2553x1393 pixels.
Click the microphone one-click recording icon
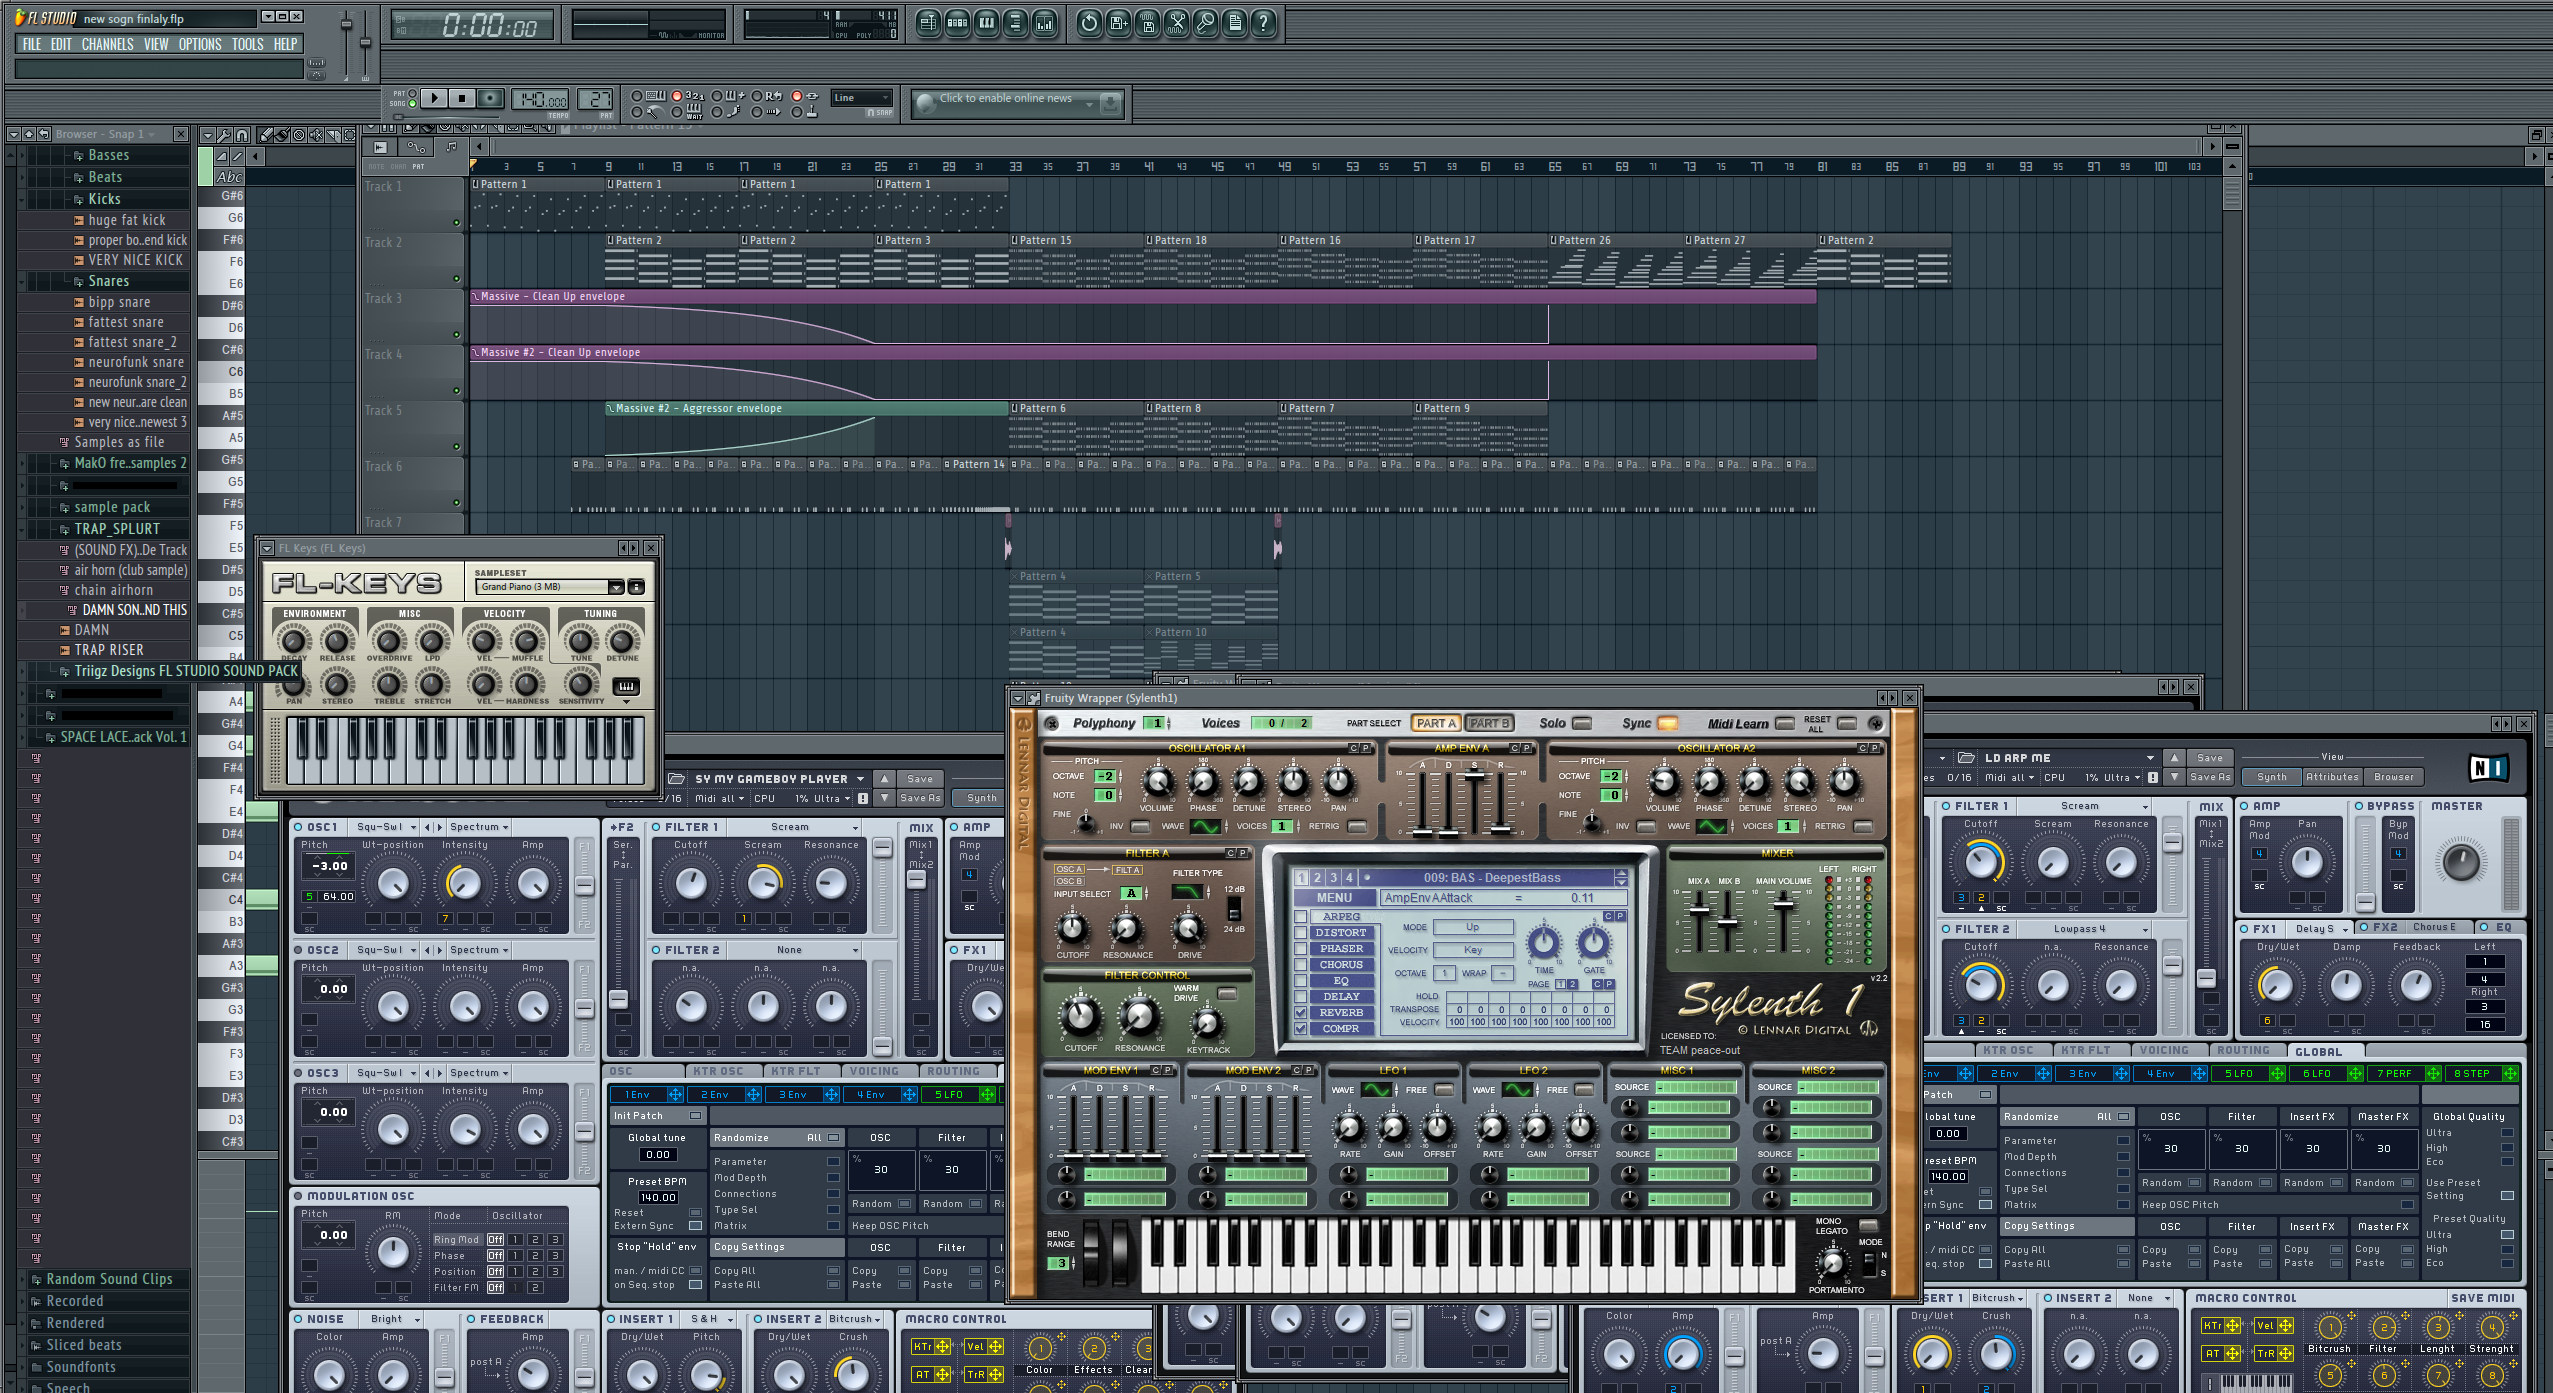[1206, 23]
